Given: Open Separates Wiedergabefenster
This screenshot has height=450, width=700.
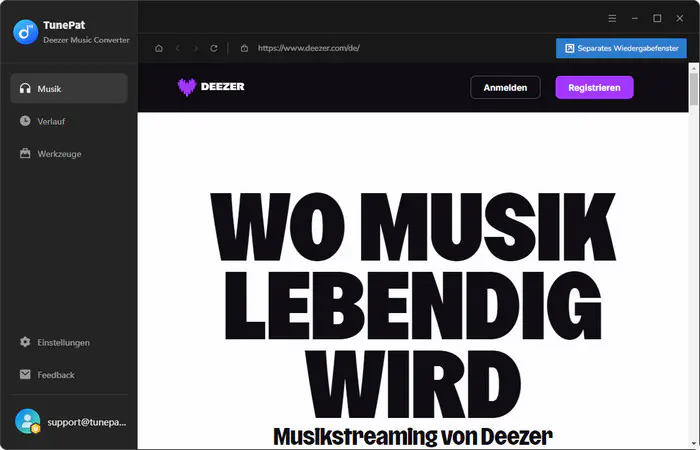Looking at the screenshot, I should (621, 48).
